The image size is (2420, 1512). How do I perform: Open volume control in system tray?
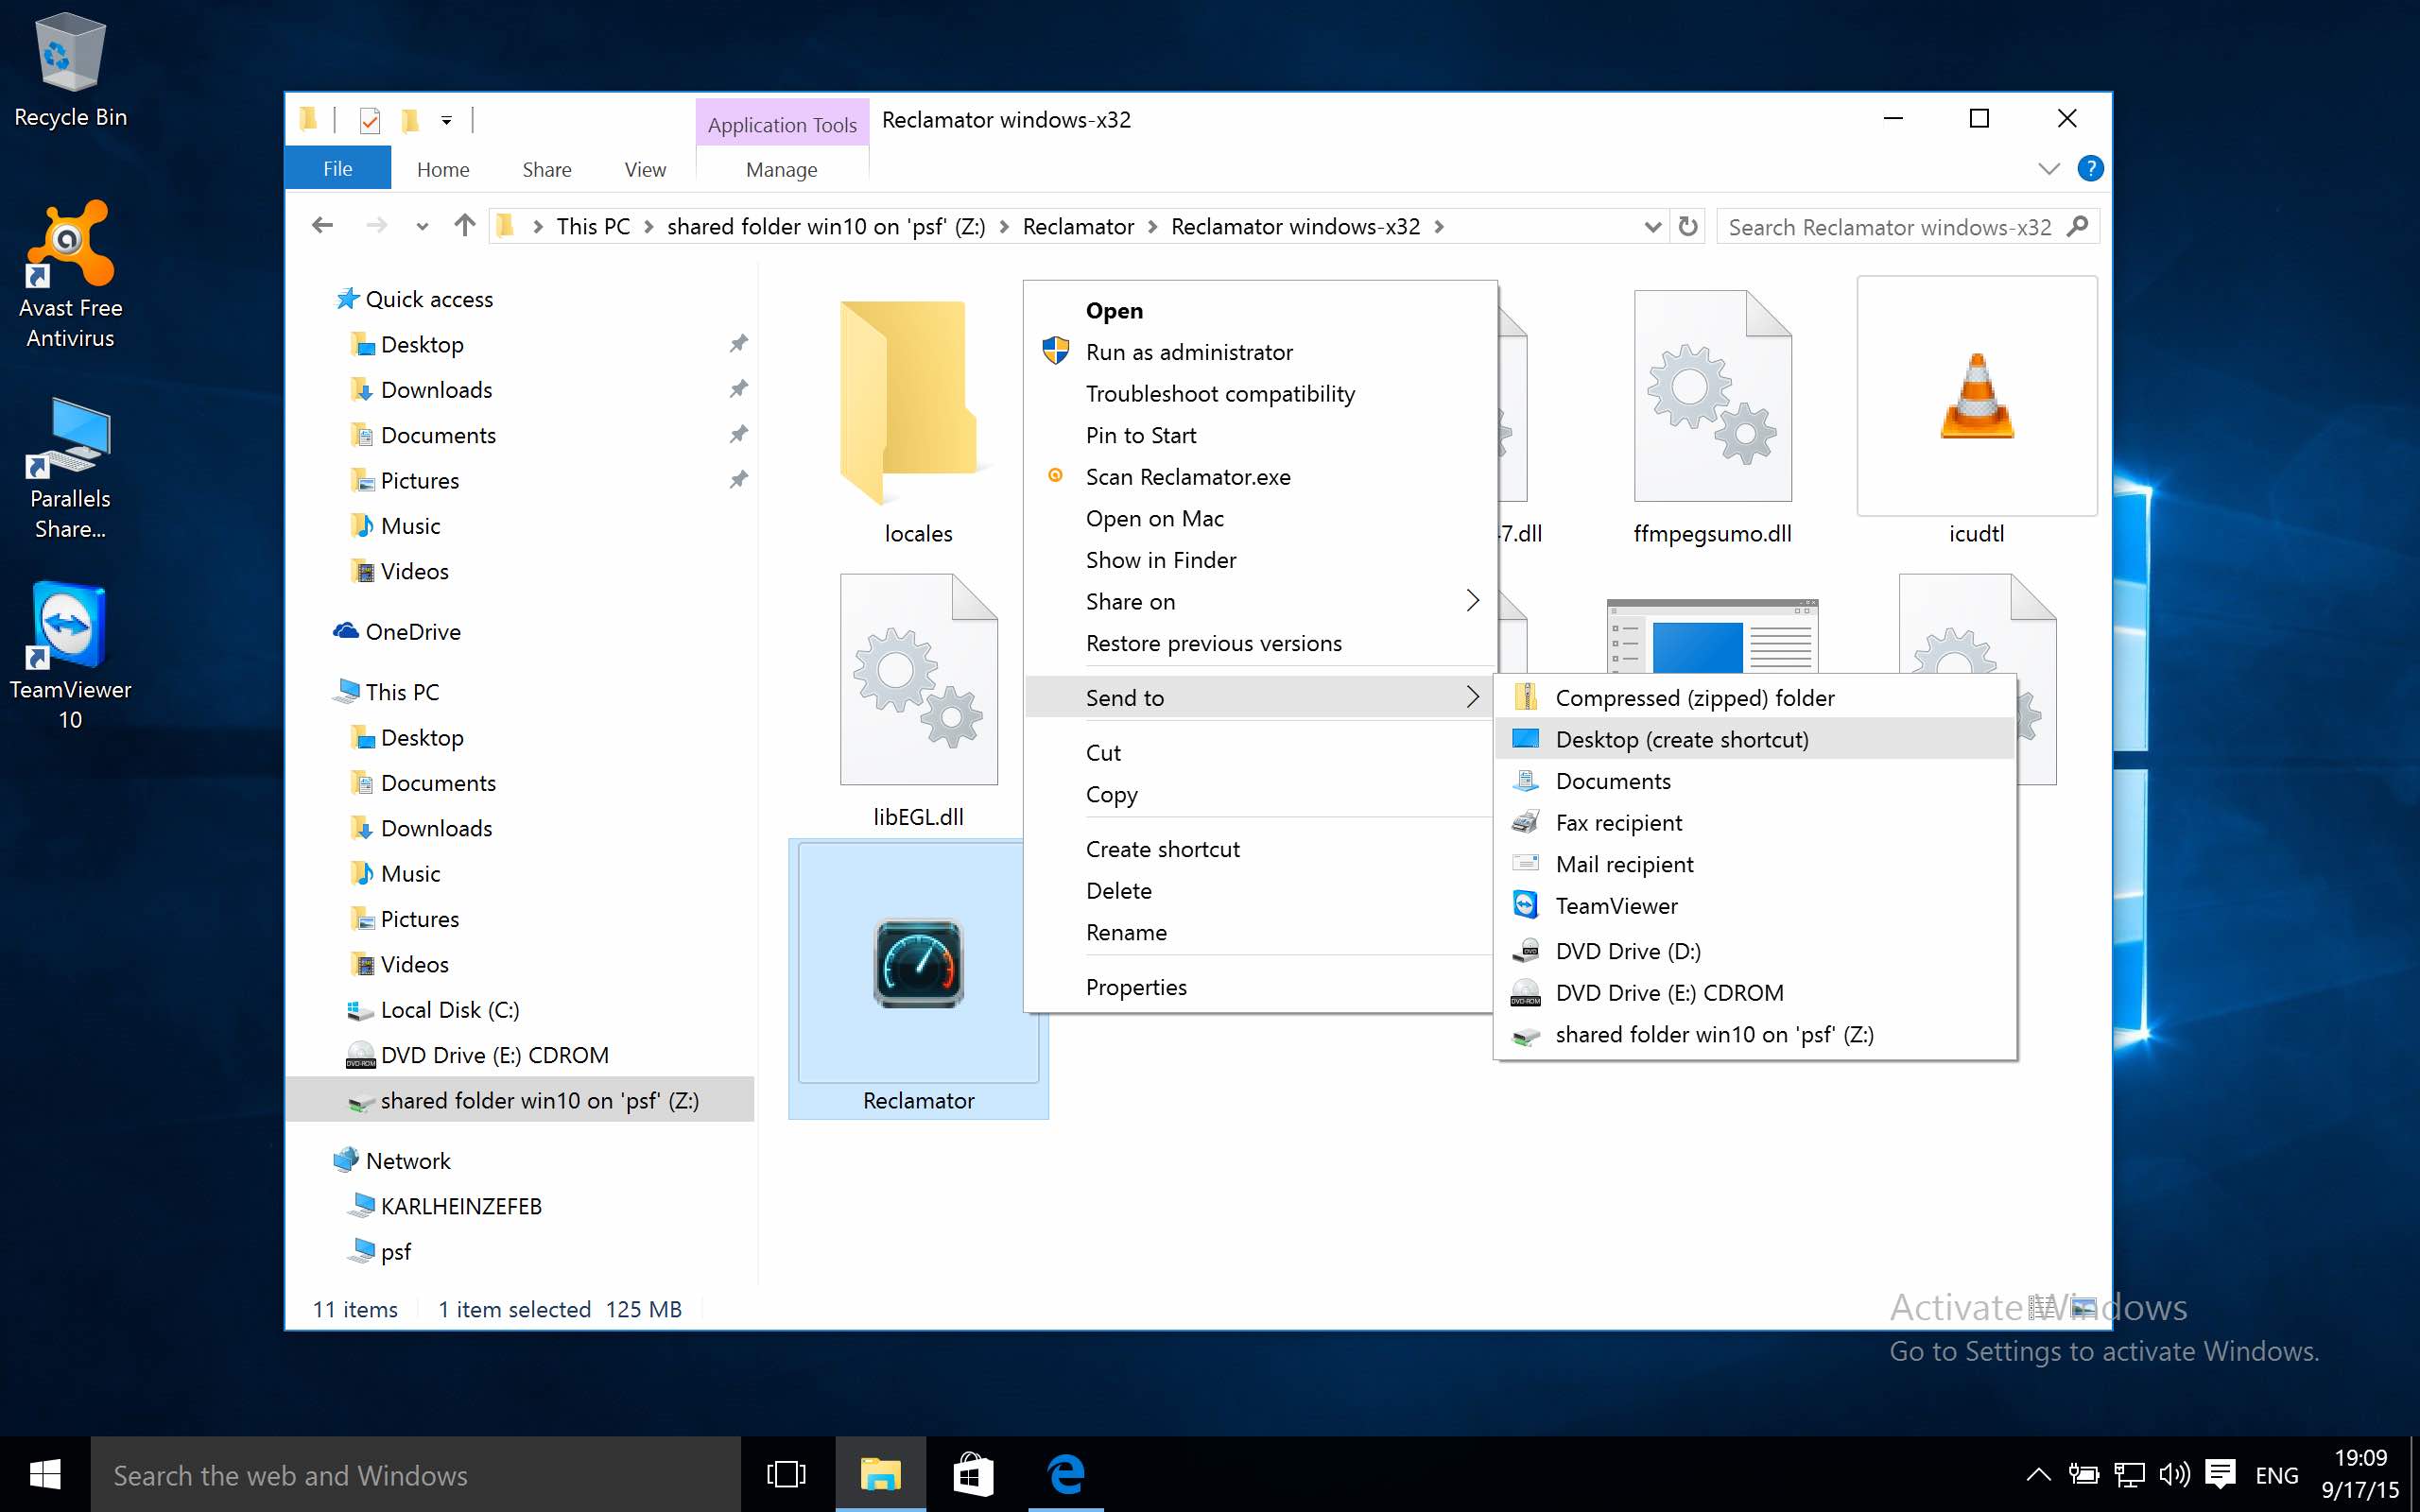pyautogui.click(x=2174, y=1474)
